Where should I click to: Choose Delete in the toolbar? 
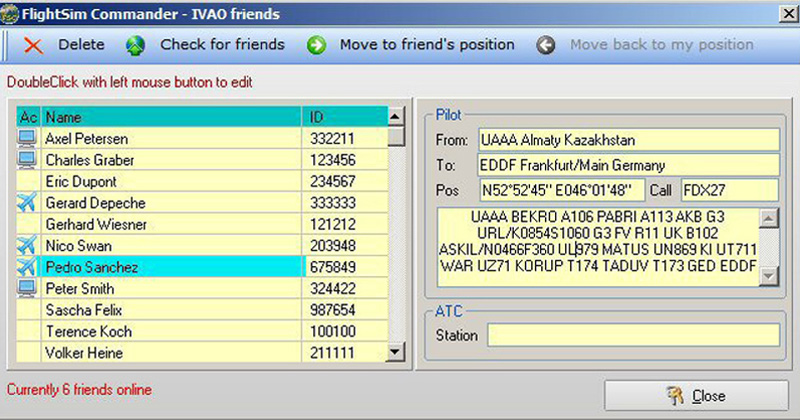(x=81, y=45)
